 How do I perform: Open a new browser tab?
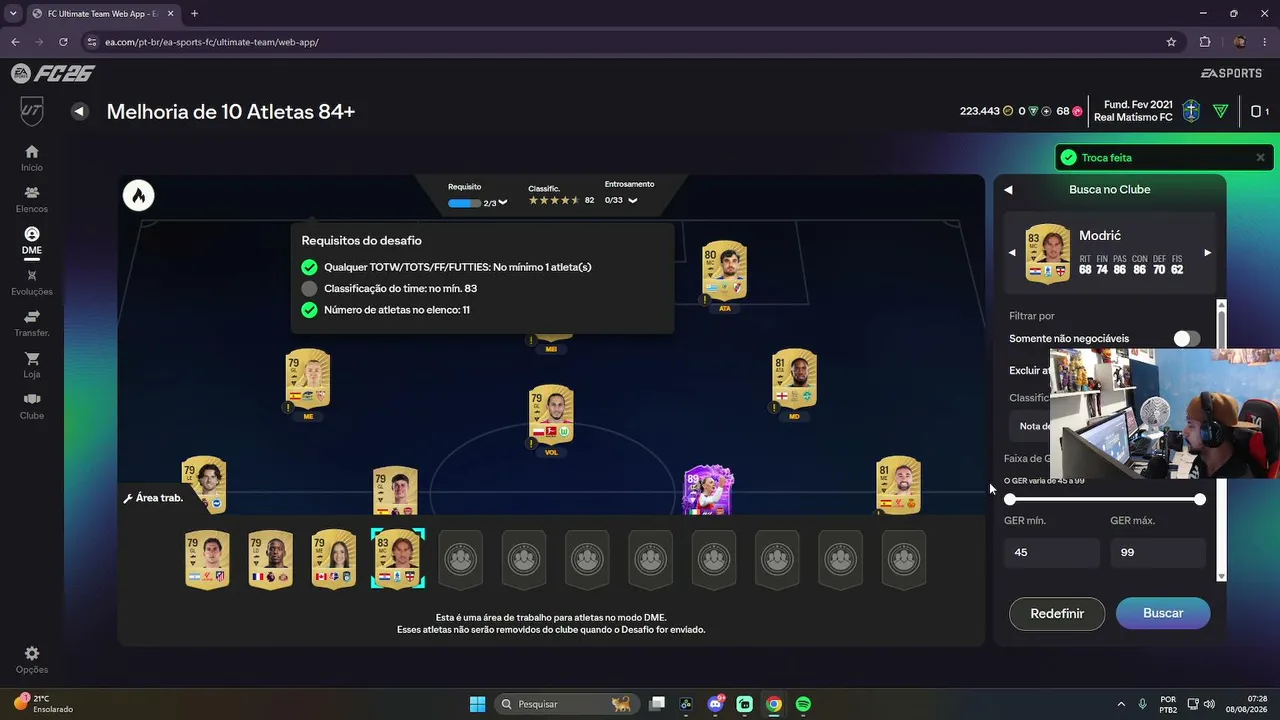194,14
